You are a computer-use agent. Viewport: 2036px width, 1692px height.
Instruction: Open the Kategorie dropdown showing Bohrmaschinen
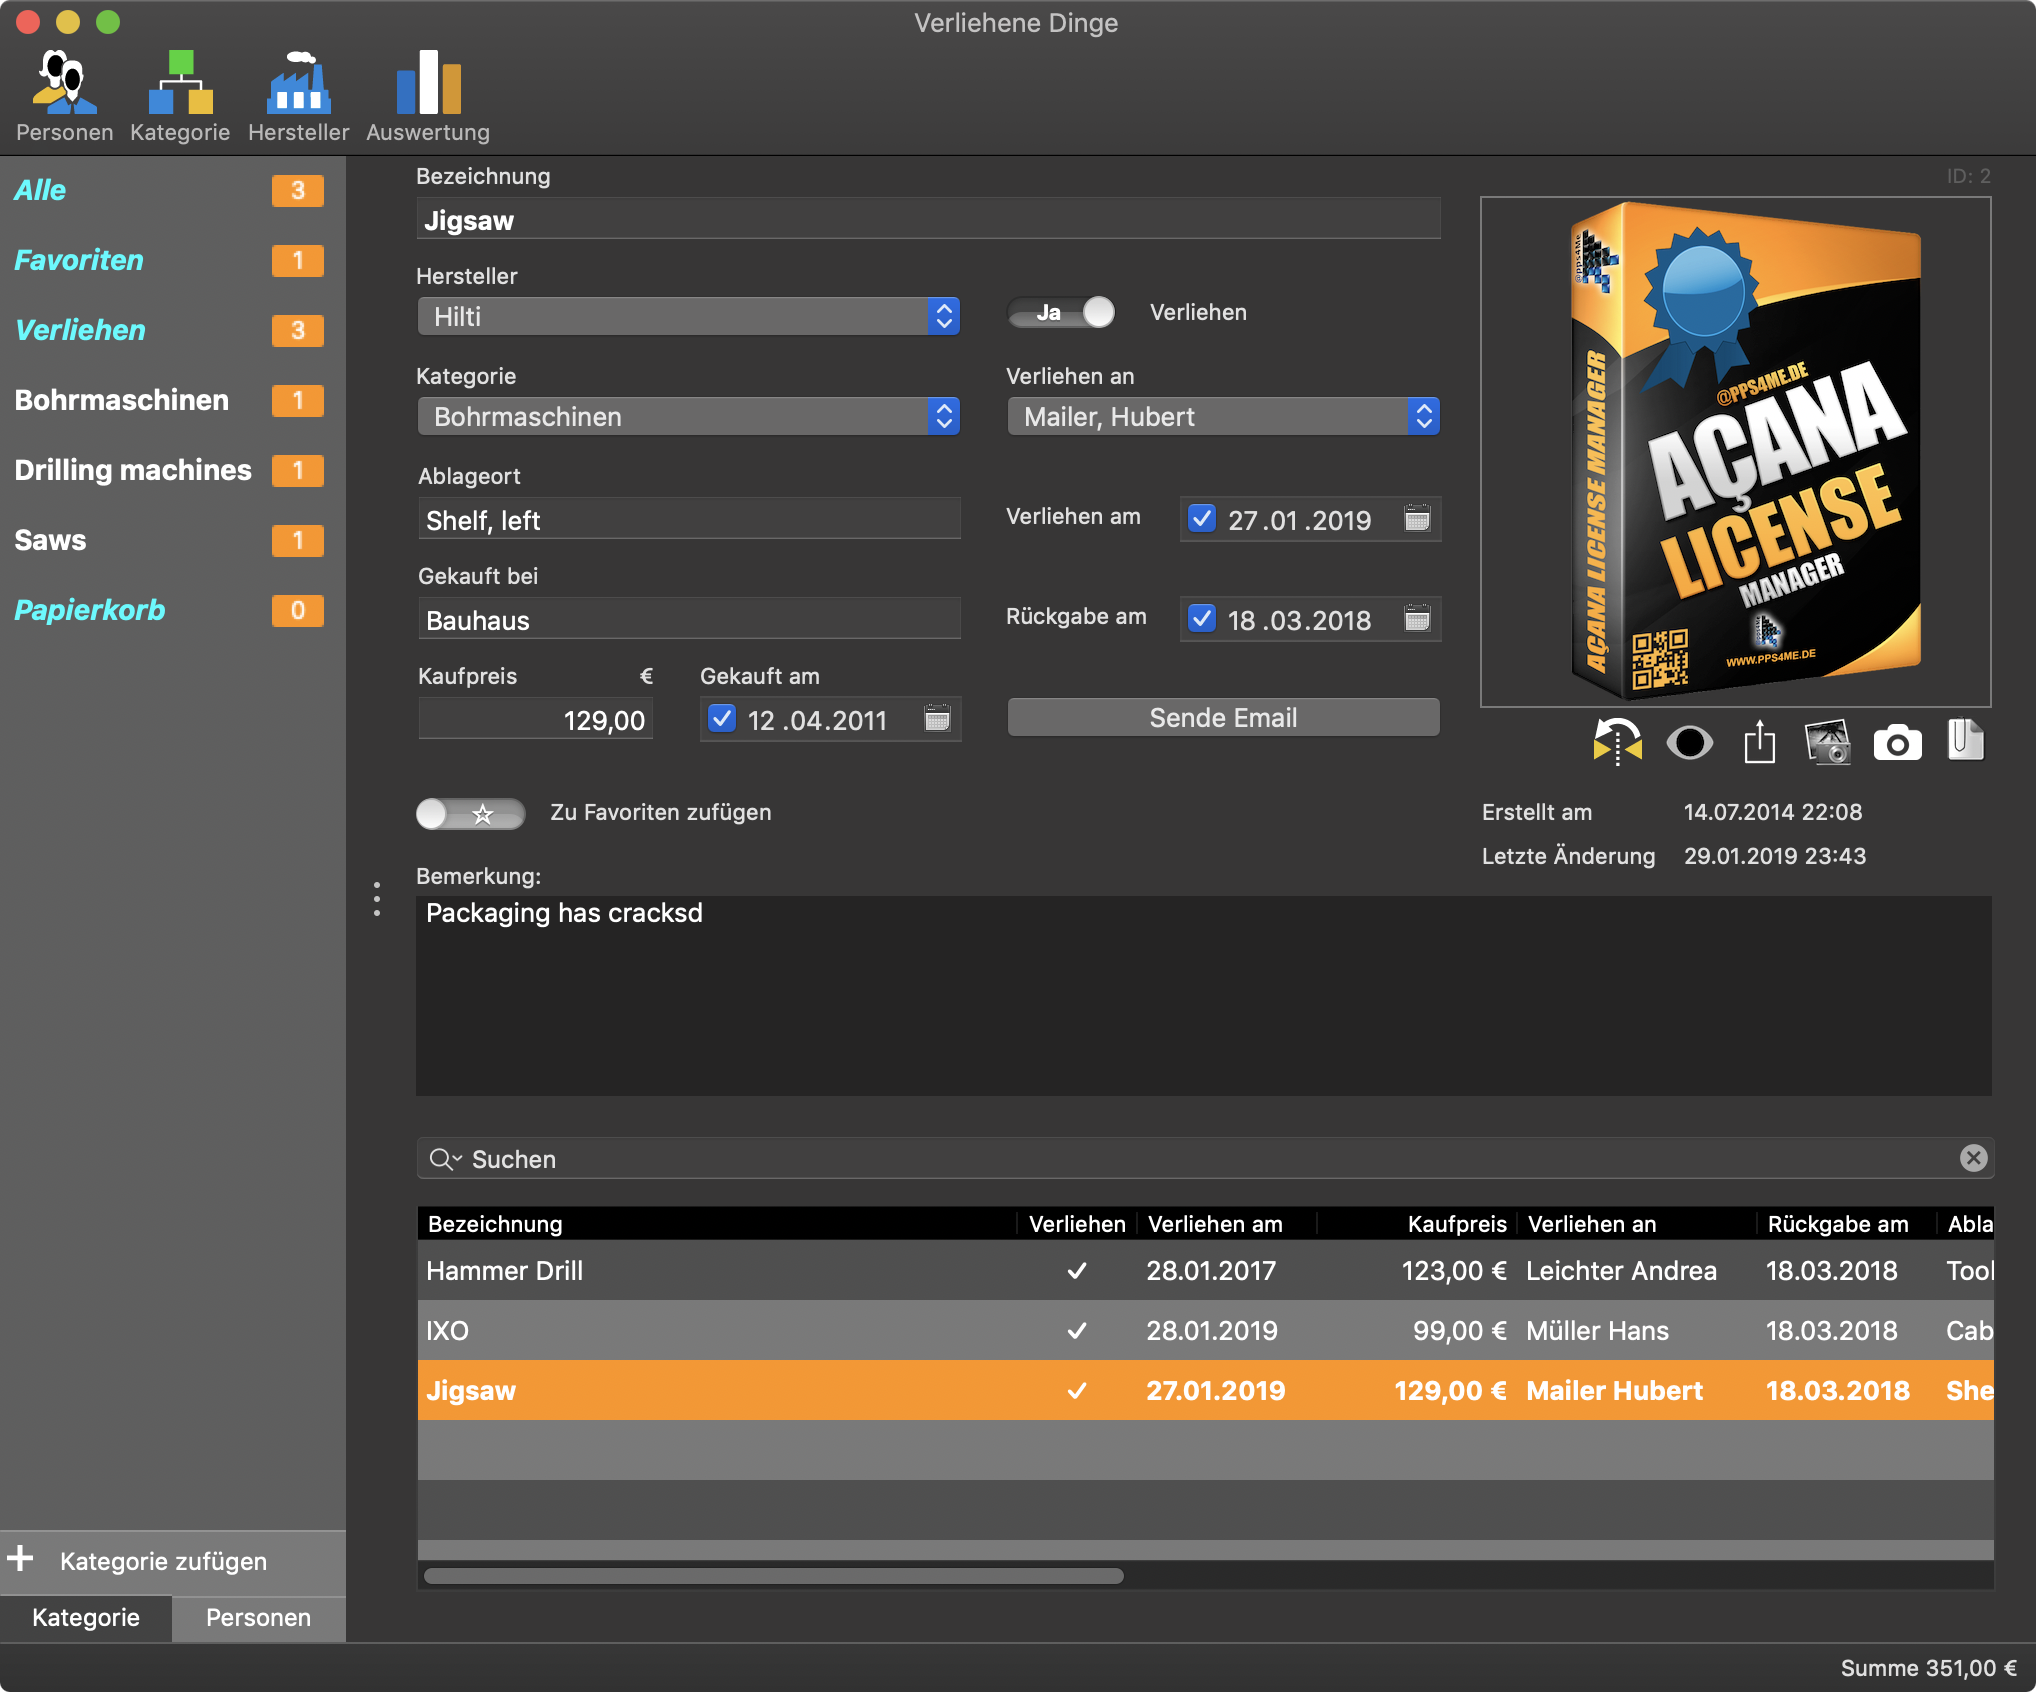(x=689, y=416)
